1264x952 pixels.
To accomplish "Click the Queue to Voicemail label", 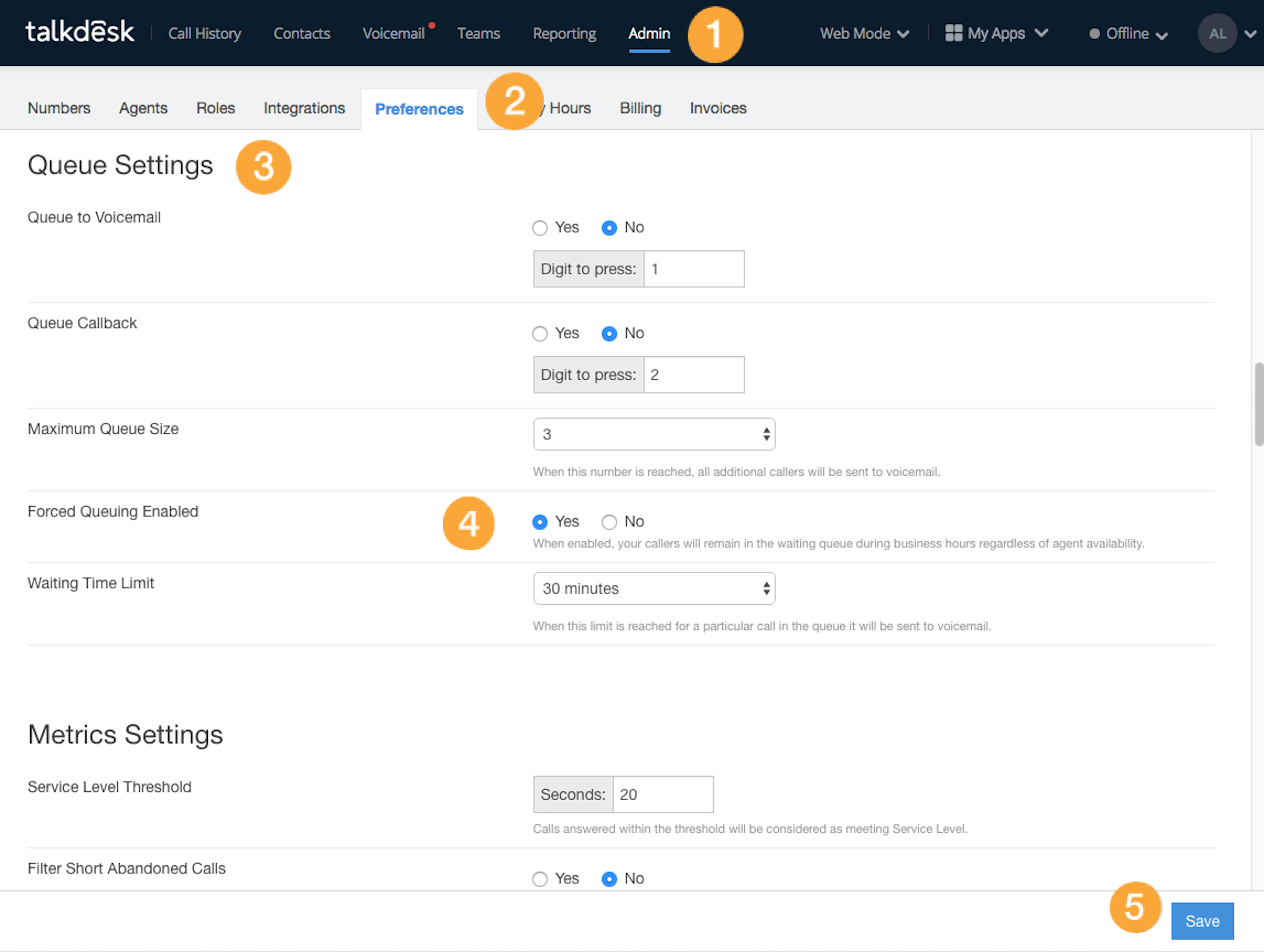I will click(94, 217).
